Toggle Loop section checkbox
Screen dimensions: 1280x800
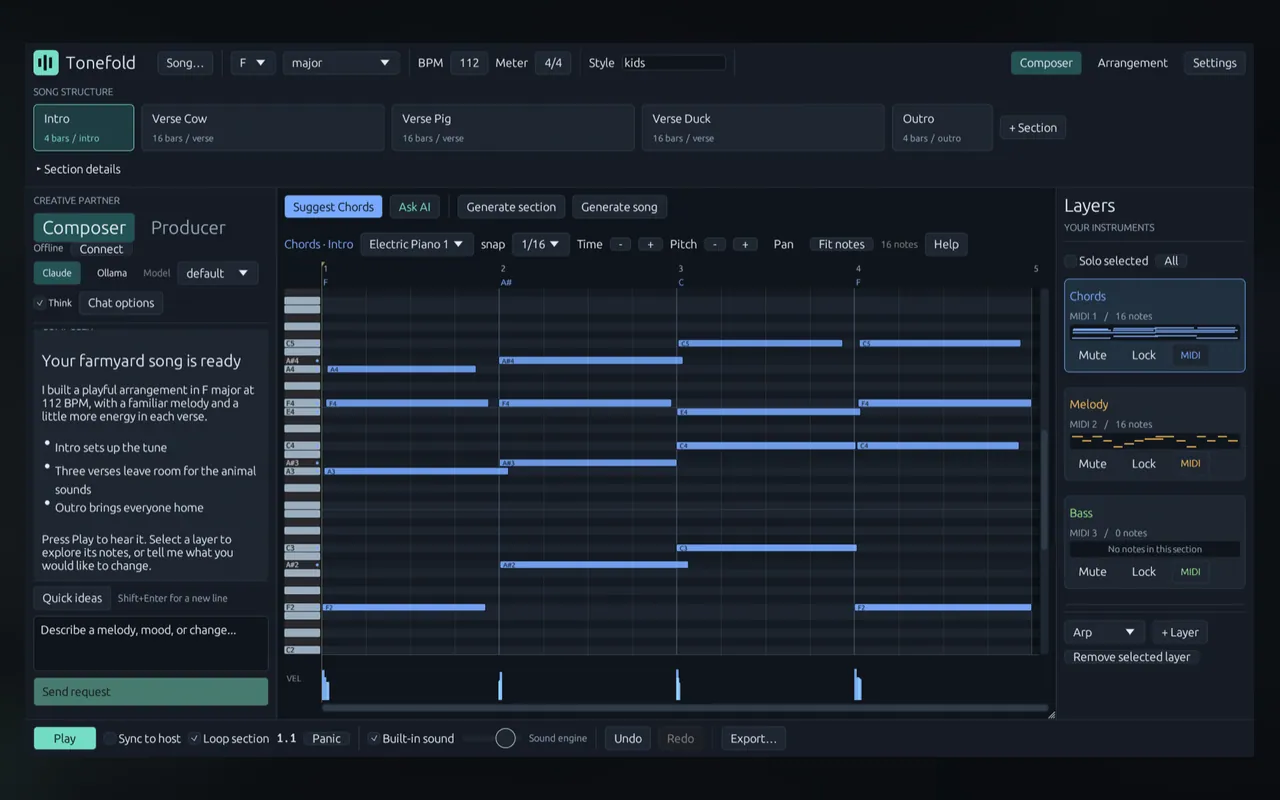pyautogui.click(x=195, y=739)
